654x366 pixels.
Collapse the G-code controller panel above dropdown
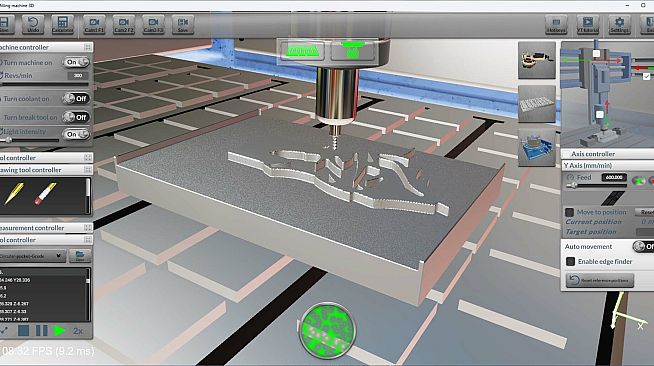(x=88, y=240)
